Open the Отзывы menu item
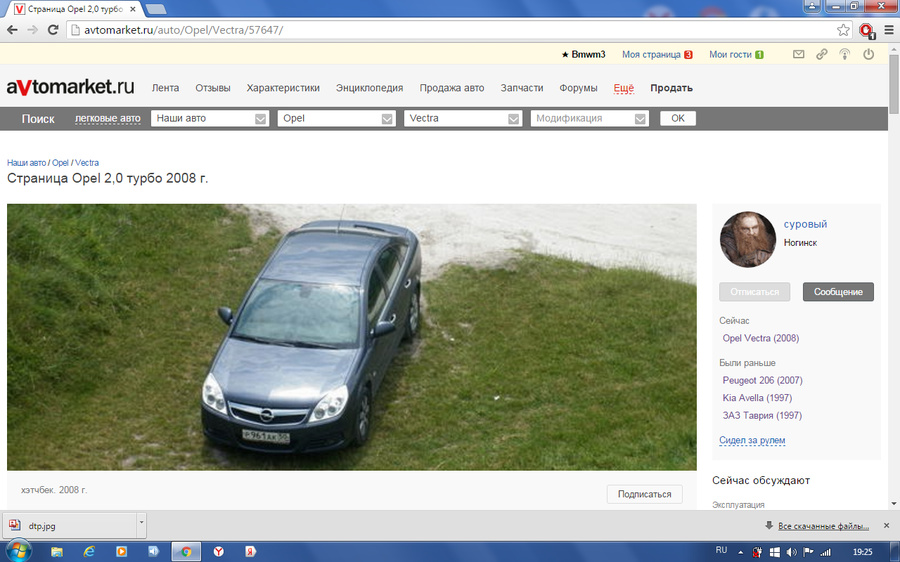Screen dimensions: 900x562 coord(212,88)
